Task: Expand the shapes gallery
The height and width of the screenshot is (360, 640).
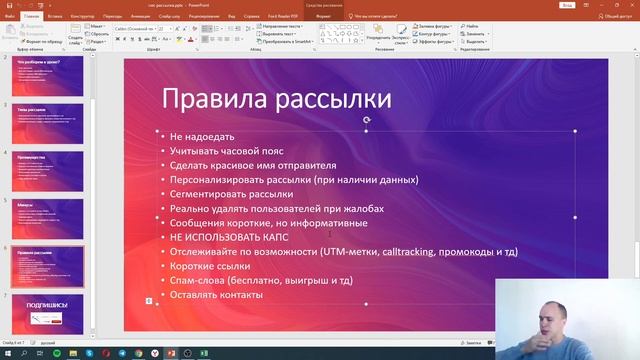Action: pyautogui.click(x=362, y=41)
